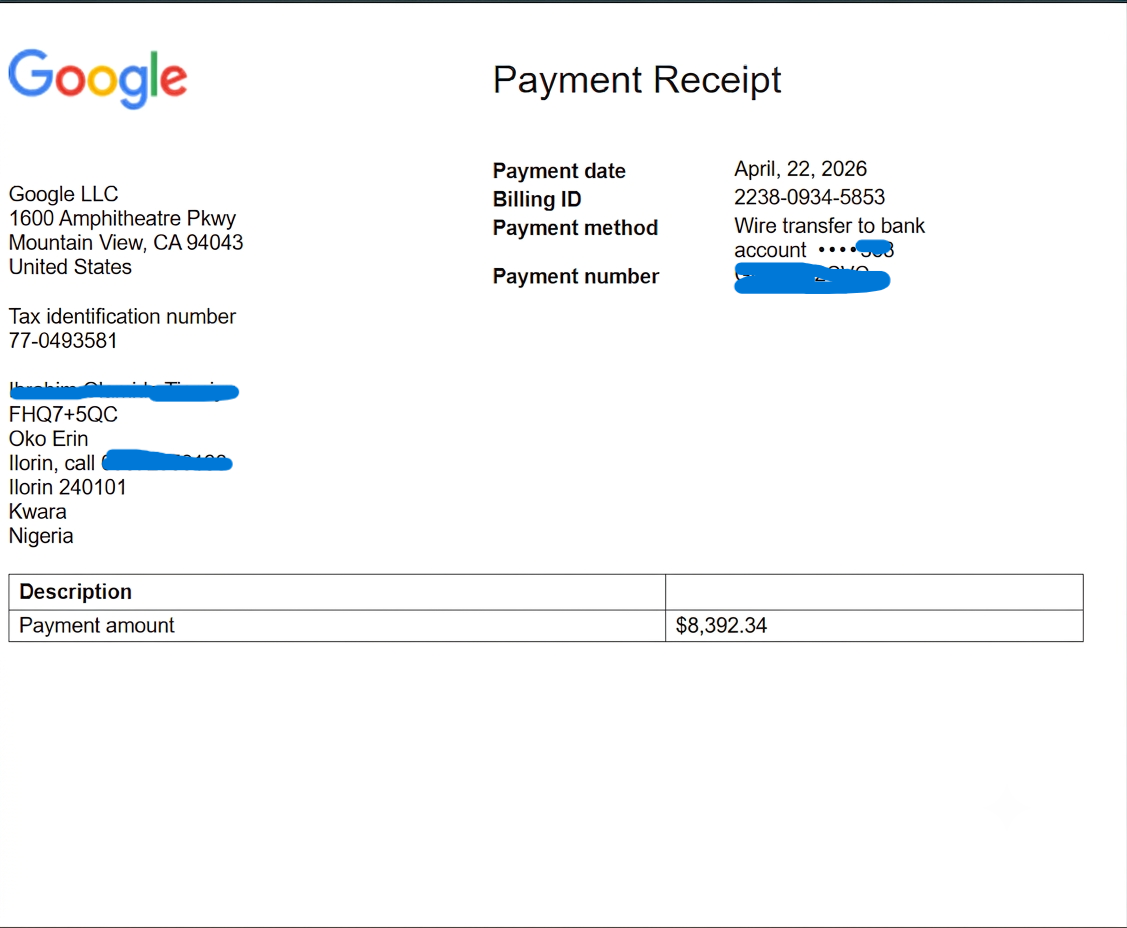Click the Description table header
1127x928 pixels.
75,592
